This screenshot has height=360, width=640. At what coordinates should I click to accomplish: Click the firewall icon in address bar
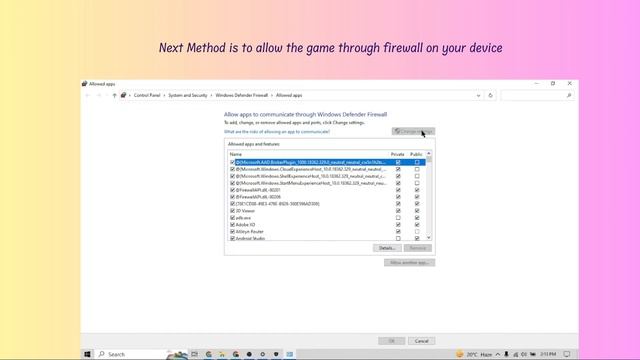click(123, 96)
